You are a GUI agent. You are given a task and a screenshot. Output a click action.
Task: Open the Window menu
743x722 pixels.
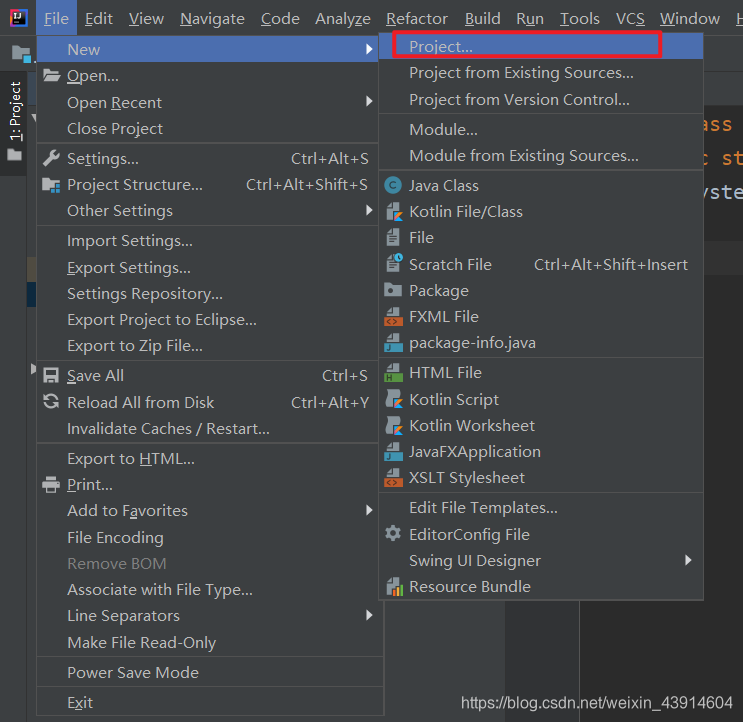[689, 18]
